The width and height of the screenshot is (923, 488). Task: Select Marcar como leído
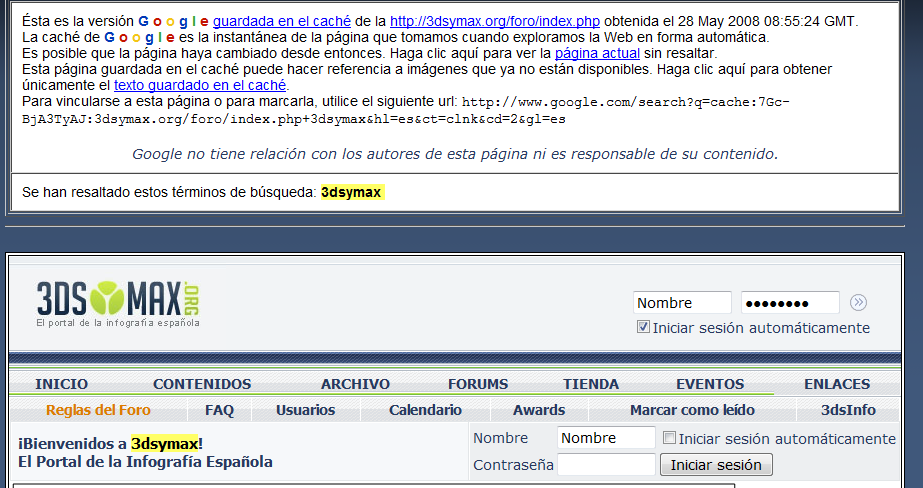coord(692,410)
